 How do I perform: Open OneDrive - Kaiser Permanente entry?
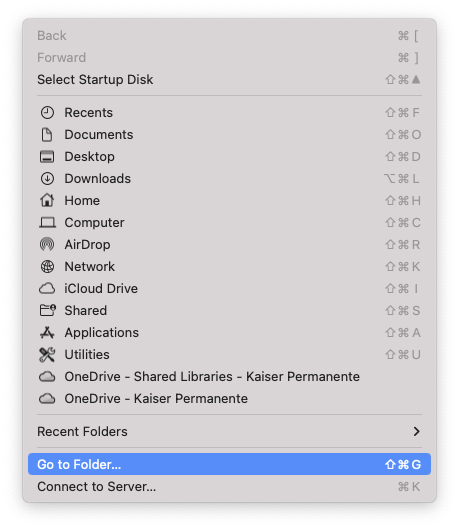coord(229,399)
